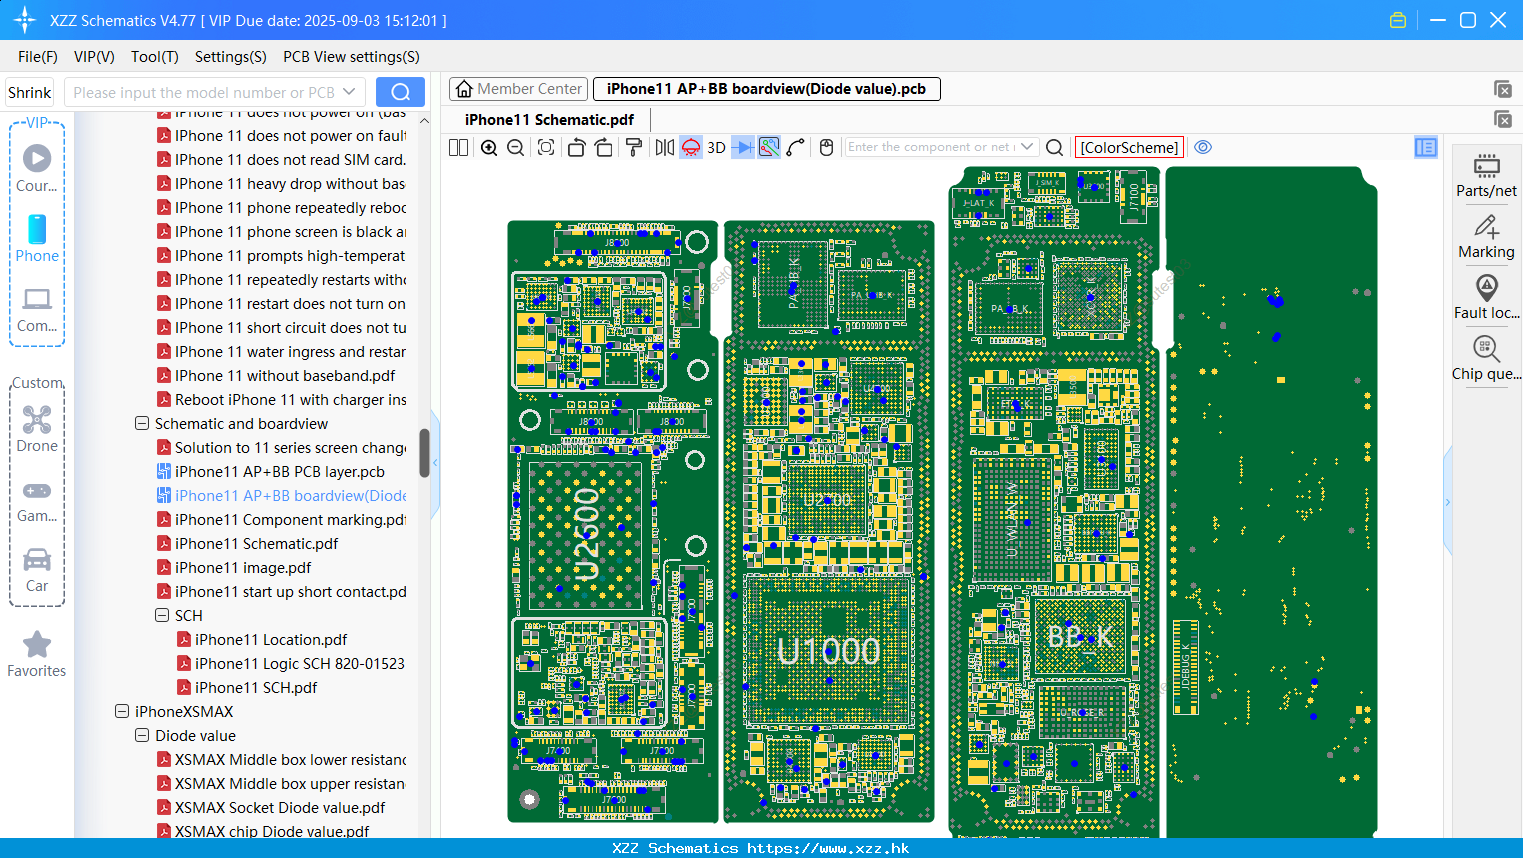
Task: Open the VIP(V) menu
Action: coord(94,57)
